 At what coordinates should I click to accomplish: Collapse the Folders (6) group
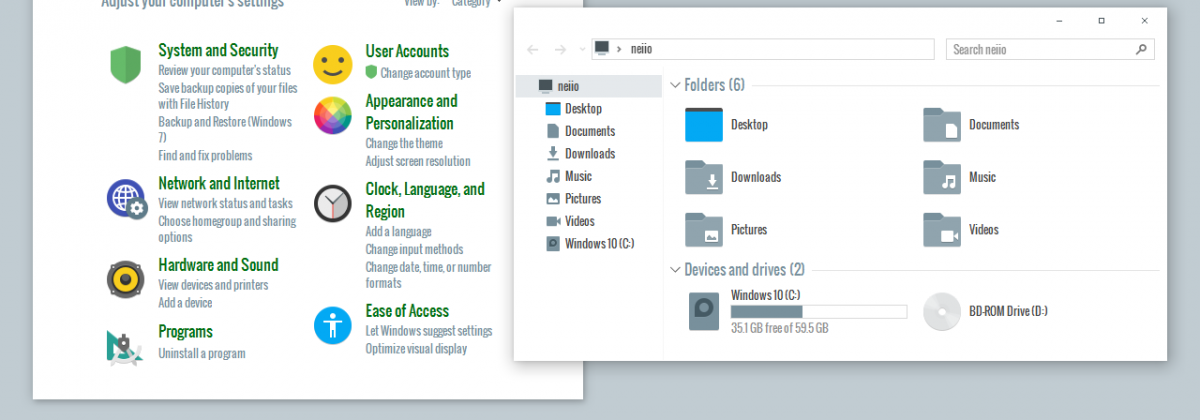tap(675, 85)
